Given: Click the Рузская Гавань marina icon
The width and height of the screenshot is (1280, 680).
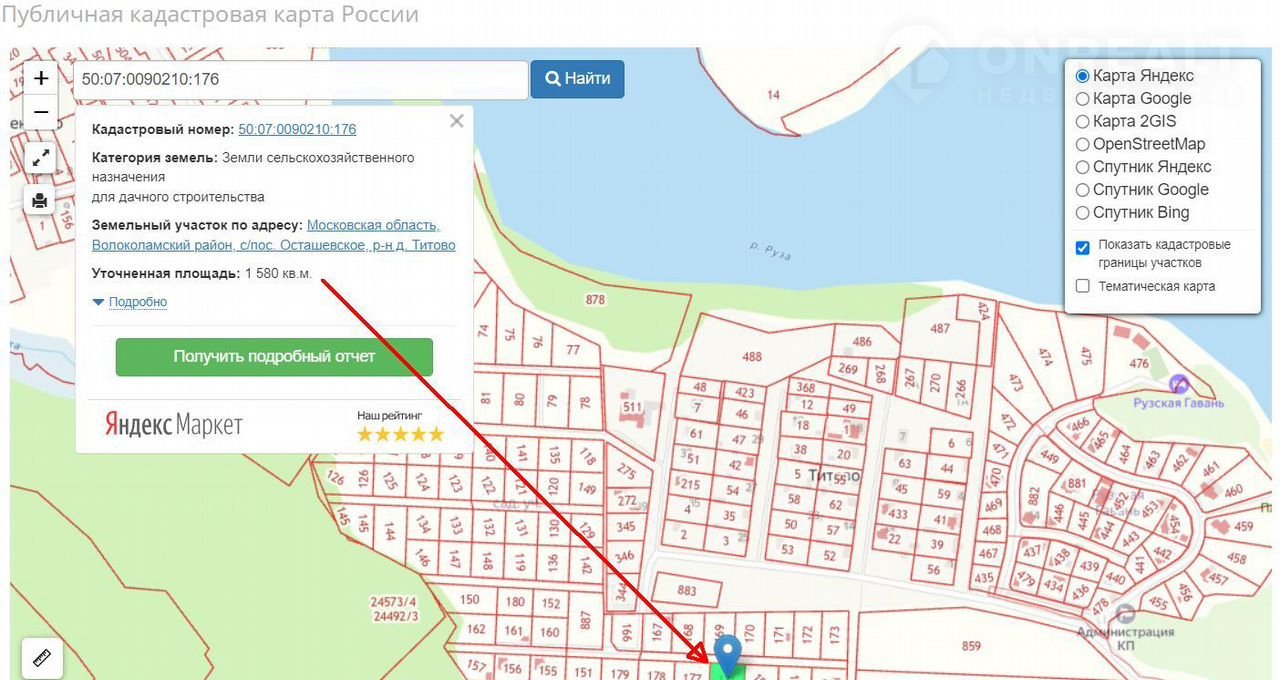Looking at the screenshot, I should tap(1179, 383).
